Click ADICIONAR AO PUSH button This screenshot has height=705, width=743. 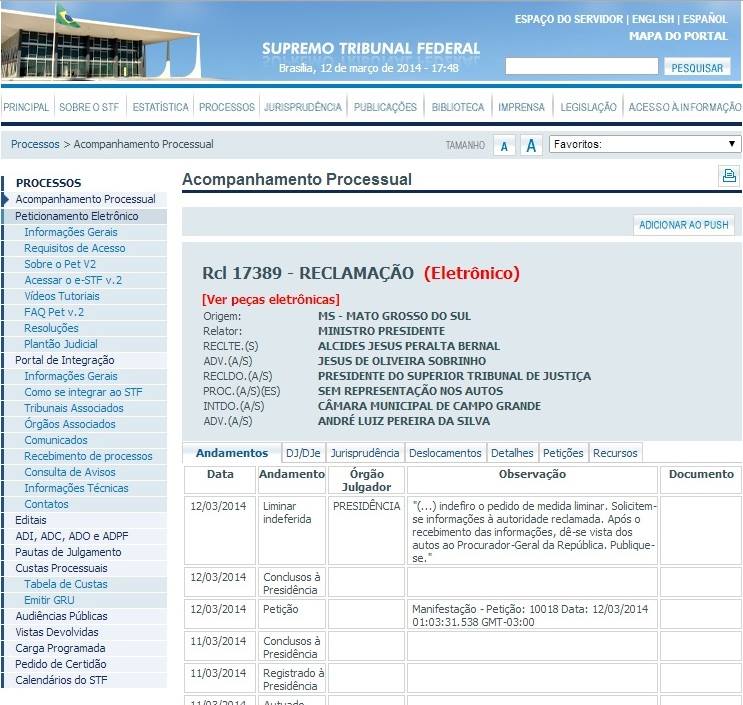click(684, 225)
